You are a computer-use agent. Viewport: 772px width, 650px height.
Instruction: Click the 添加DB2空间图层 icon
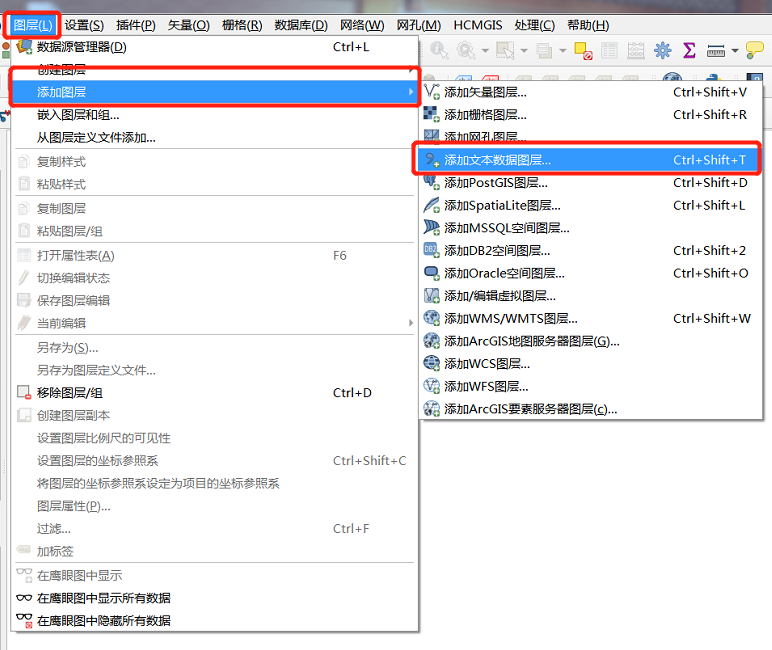(431, 250)
